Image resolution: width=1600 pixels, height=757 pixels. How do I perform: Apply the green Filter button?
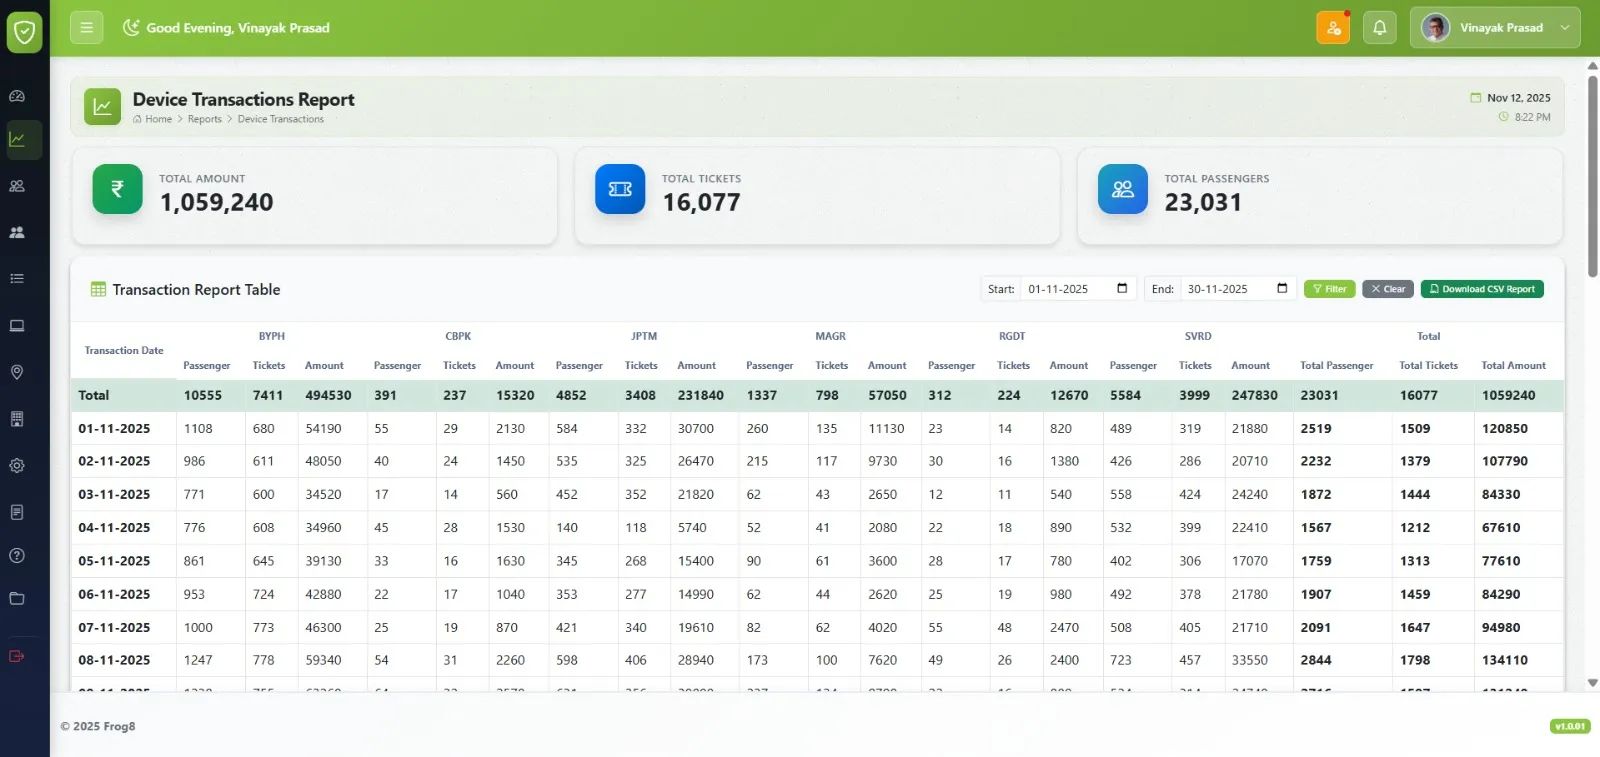(1330, 289)
